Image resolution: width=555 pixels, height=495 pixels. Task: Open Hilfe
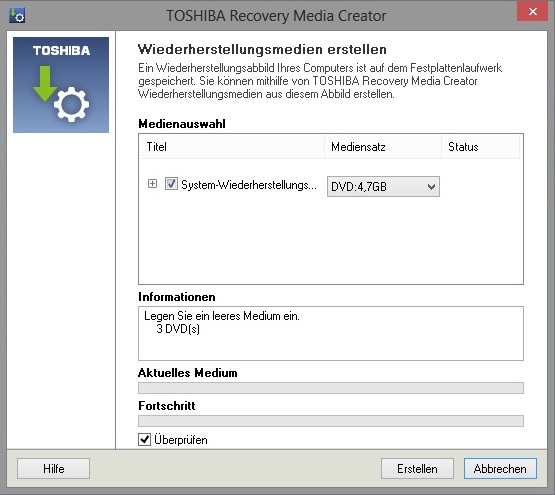[x=53, y=468]
